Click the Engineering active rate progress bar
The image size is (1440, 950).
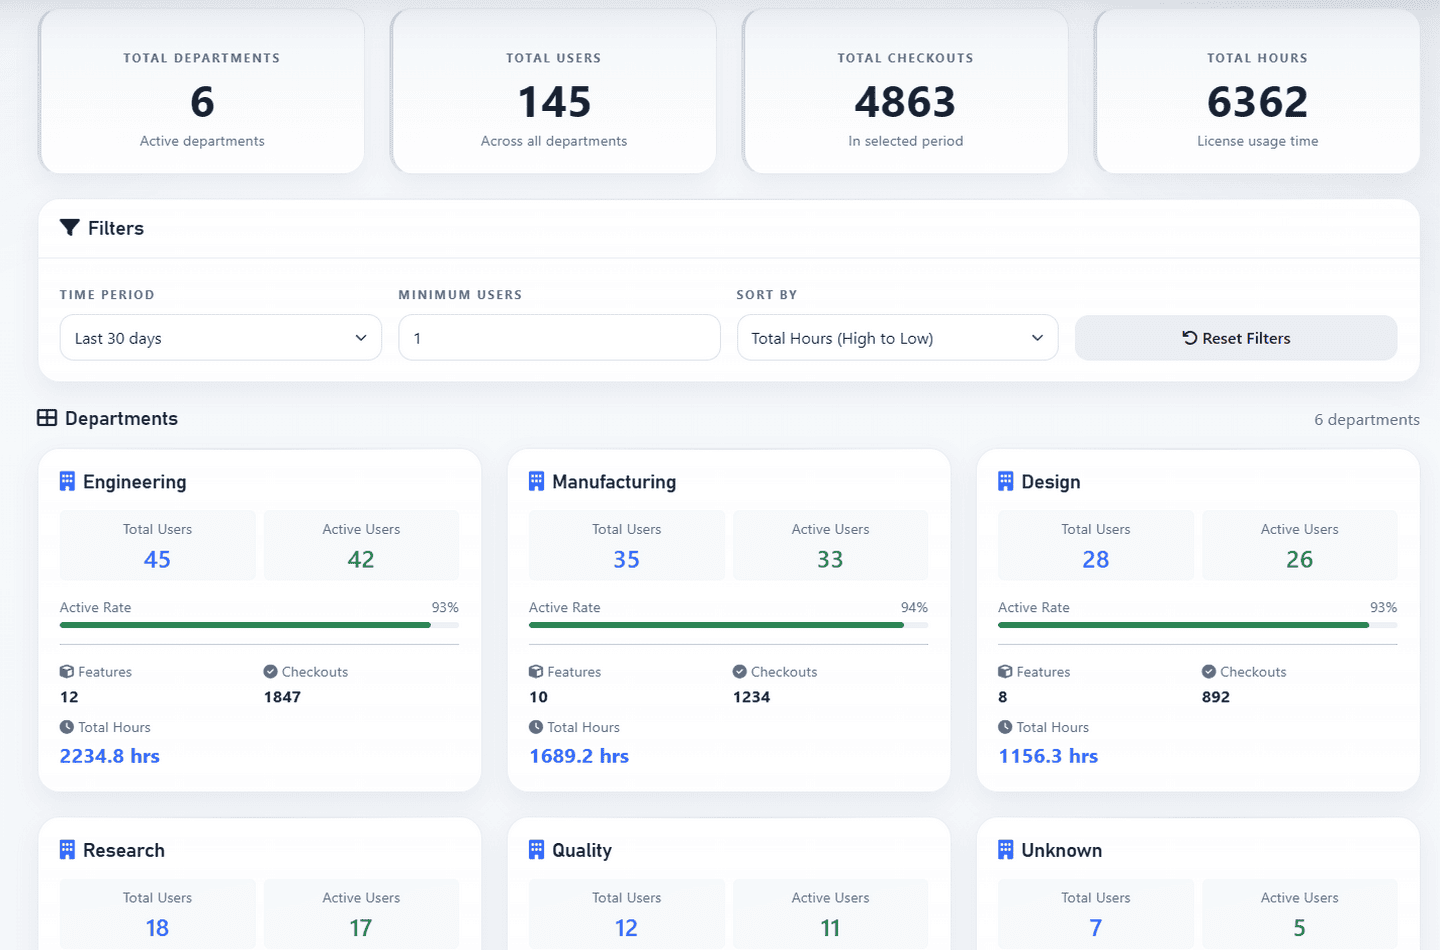[x=259, y=625]
